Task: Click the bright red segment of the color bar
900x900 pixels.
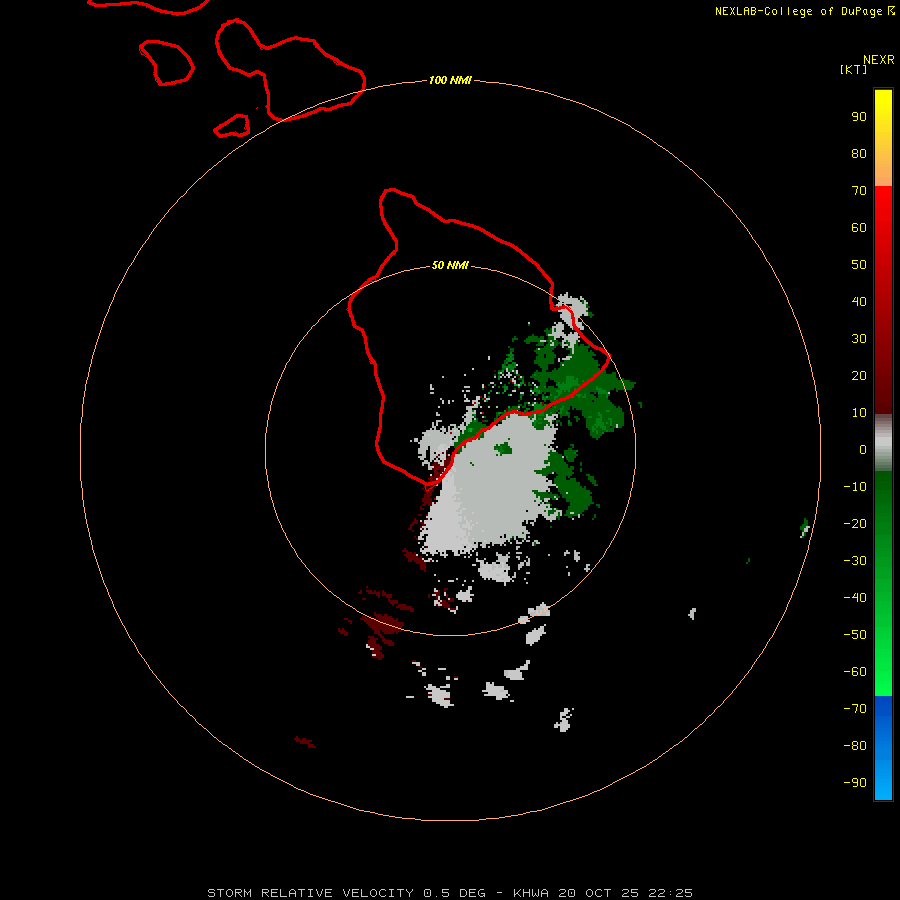Action: [x=883, y=300]
